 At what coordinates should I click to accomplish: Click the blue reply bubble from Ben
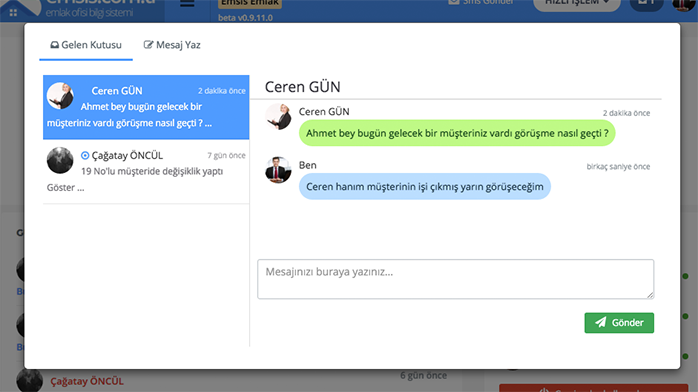click(x=425, y=186)
